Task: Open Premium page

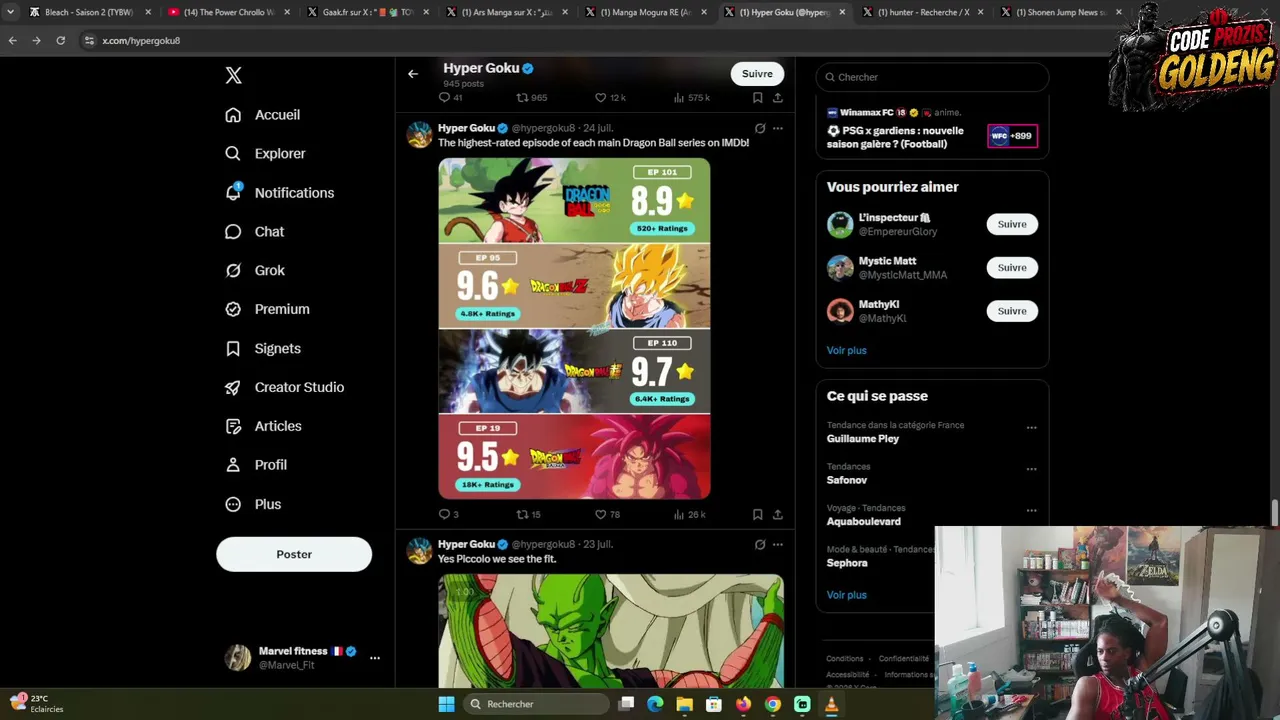Action: pyautogui.click(x=267, y=309)
